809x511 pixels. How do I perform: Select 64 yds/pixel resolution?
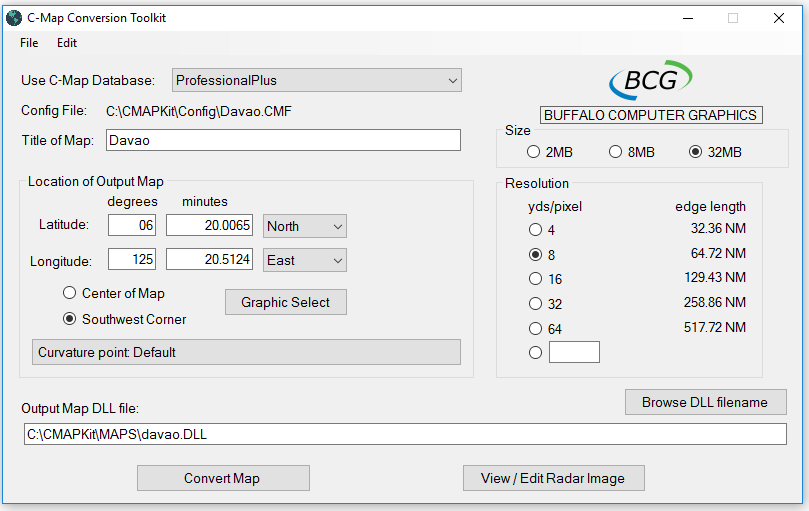click(x=535, y=328)
